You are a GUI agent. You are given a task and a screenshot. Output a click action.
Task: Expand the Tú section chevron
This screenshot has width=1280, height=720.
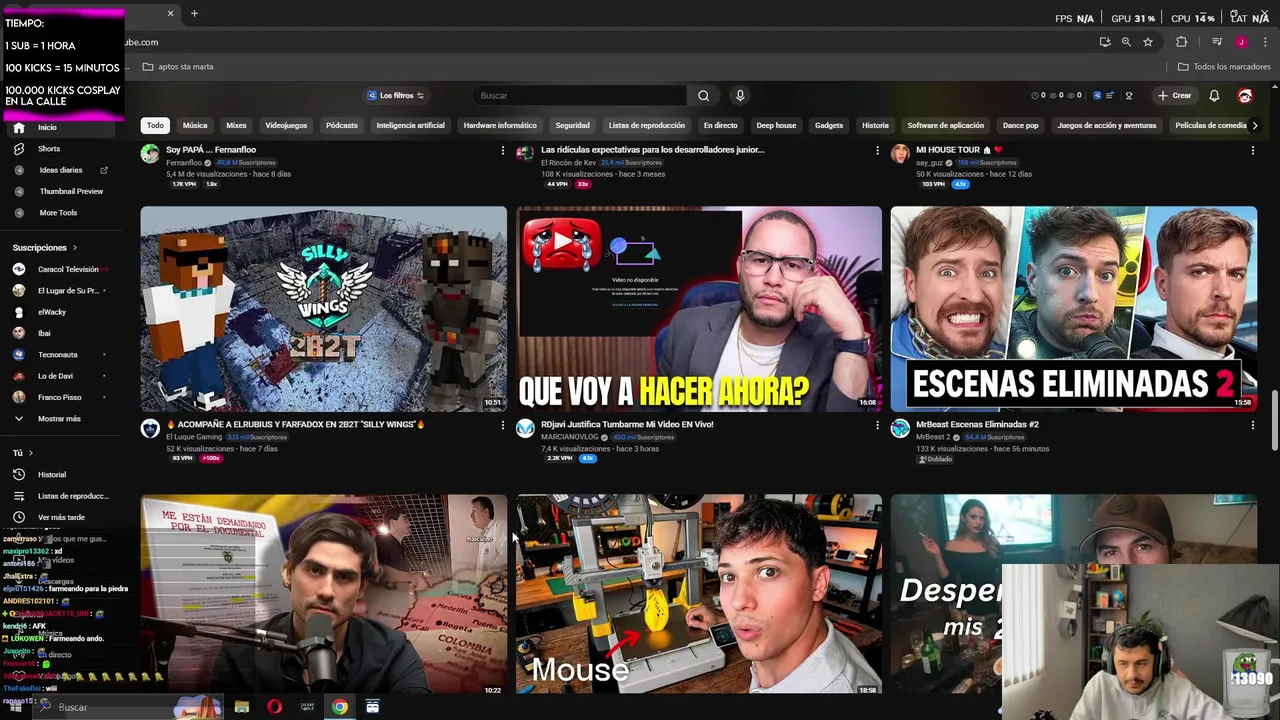point(30,453)
